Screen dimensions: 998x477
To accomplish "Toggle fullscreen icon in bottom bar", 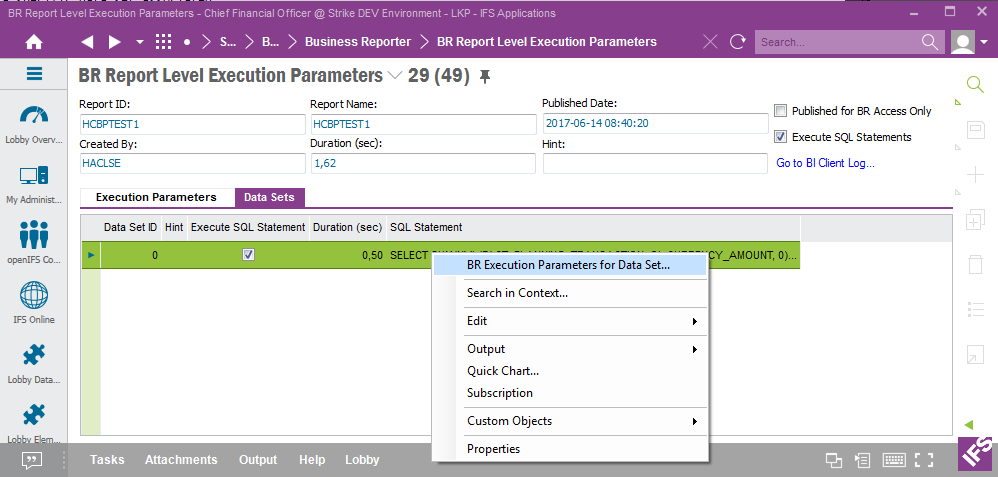I will tap(924, 460).
